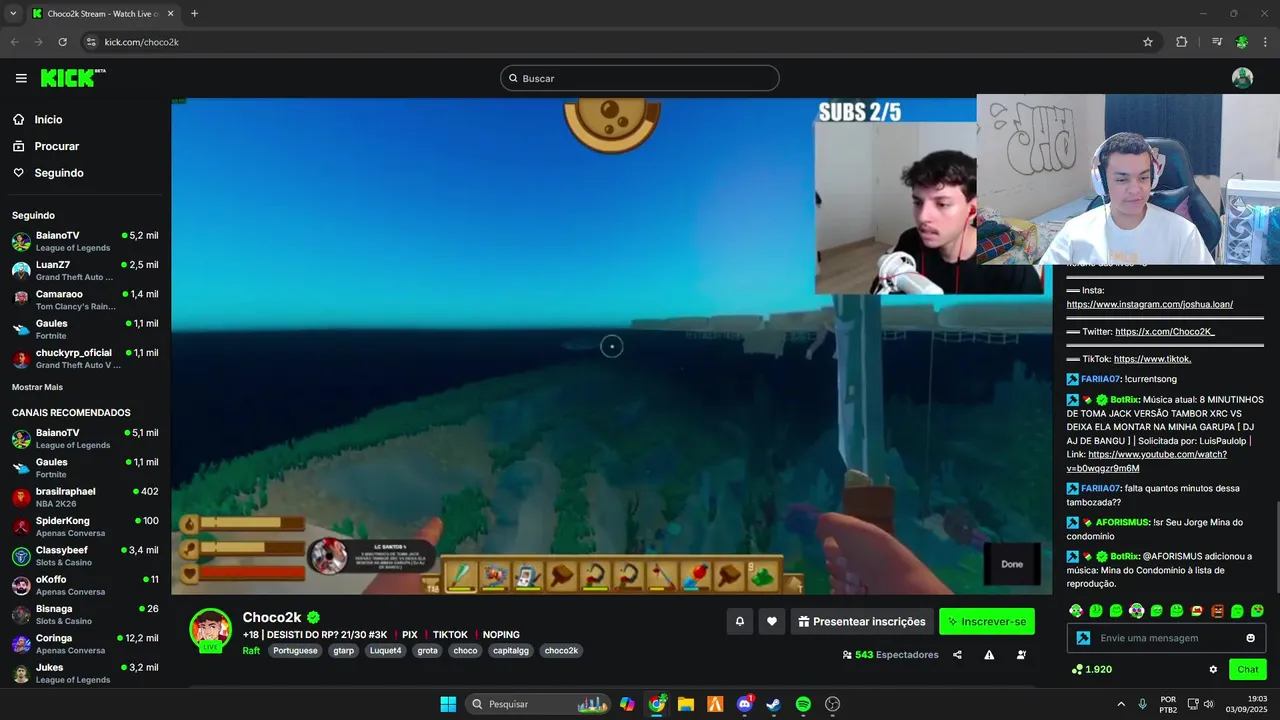The image size is (1280, 720).
Task: Insert first emote in quick row
Action: (x=1076, y=610)
